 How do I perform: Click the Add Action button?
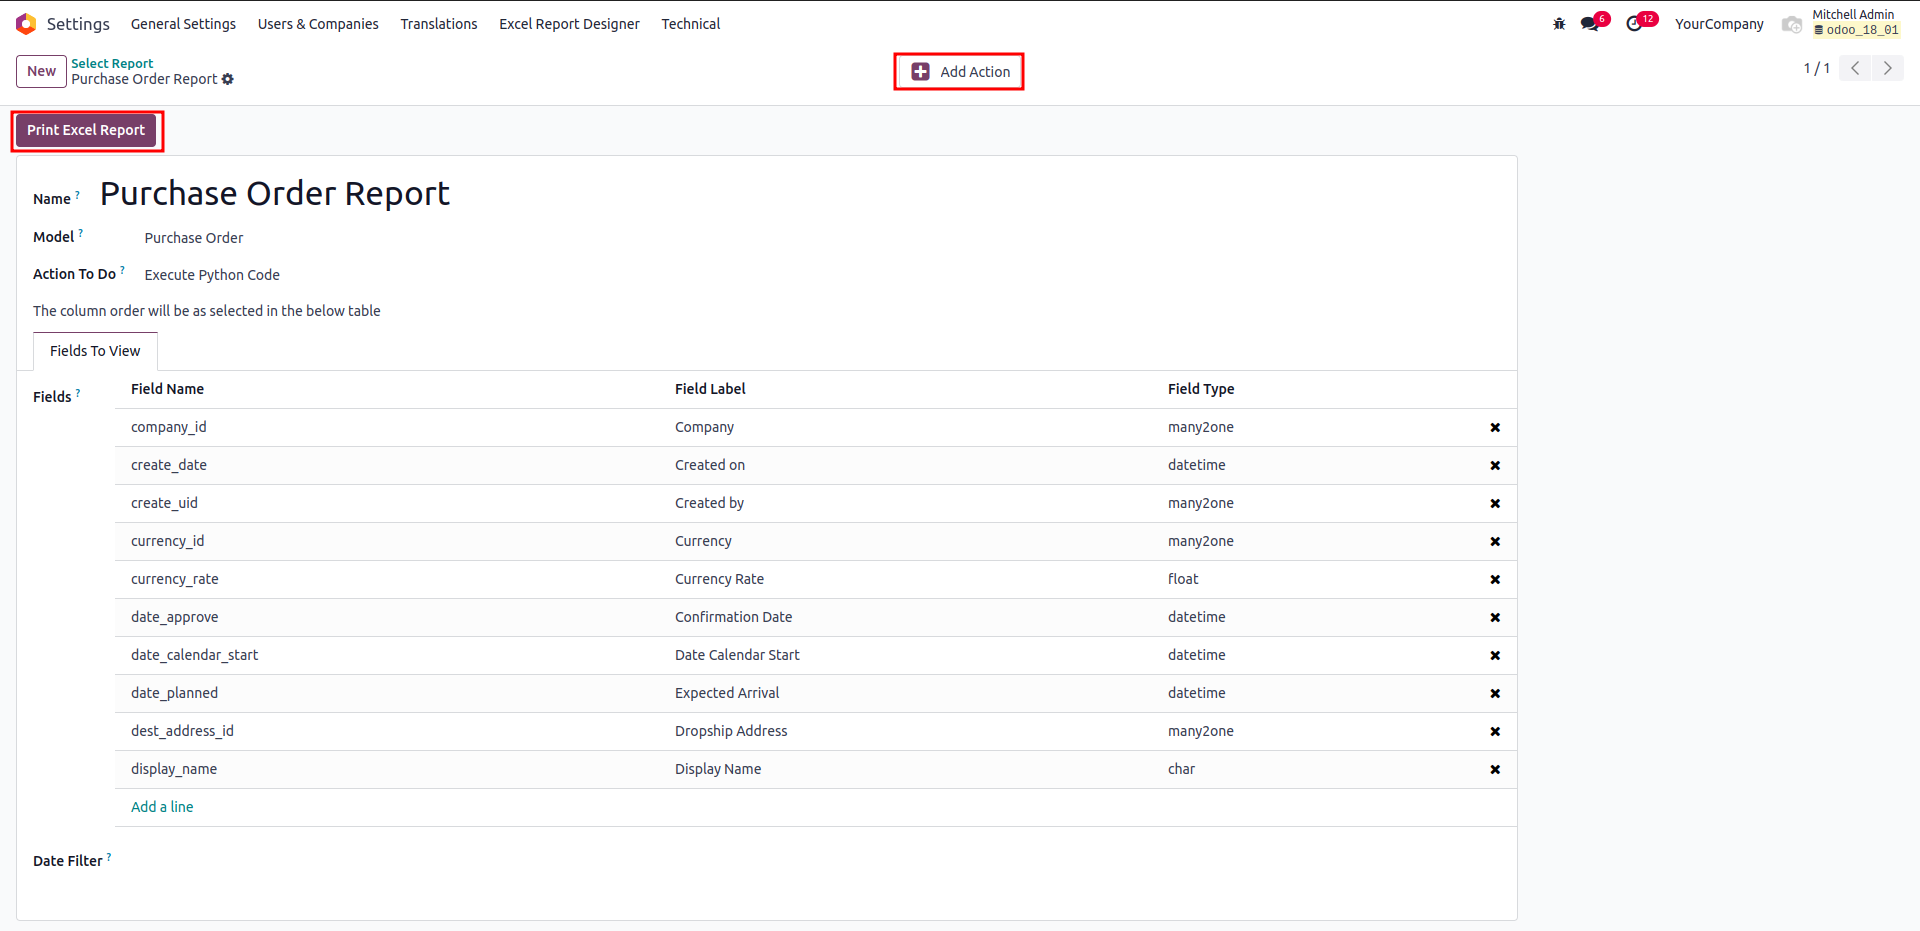959,72
